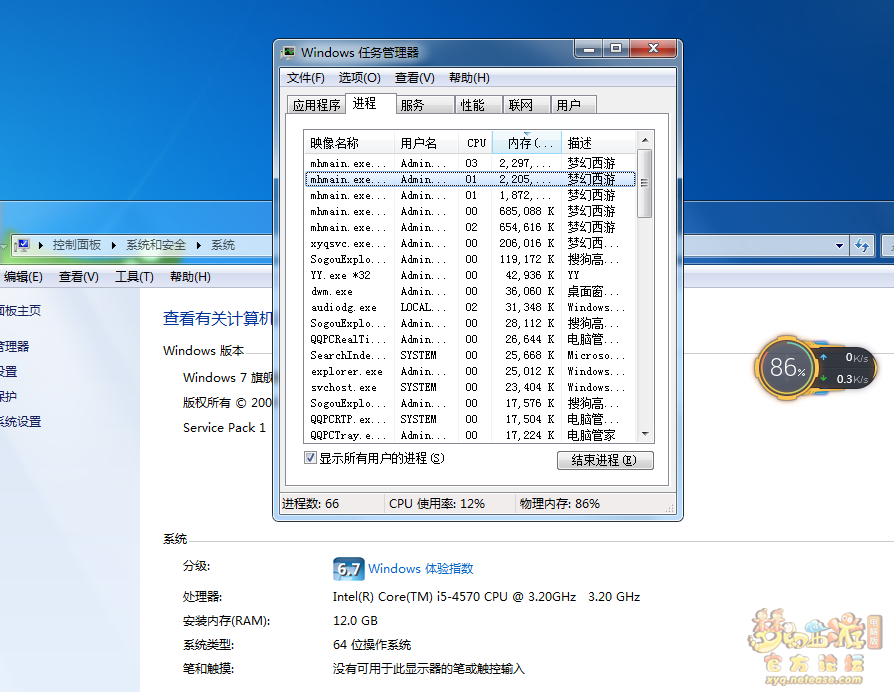Click the Task Manager title bar icon

click(288, 52)
